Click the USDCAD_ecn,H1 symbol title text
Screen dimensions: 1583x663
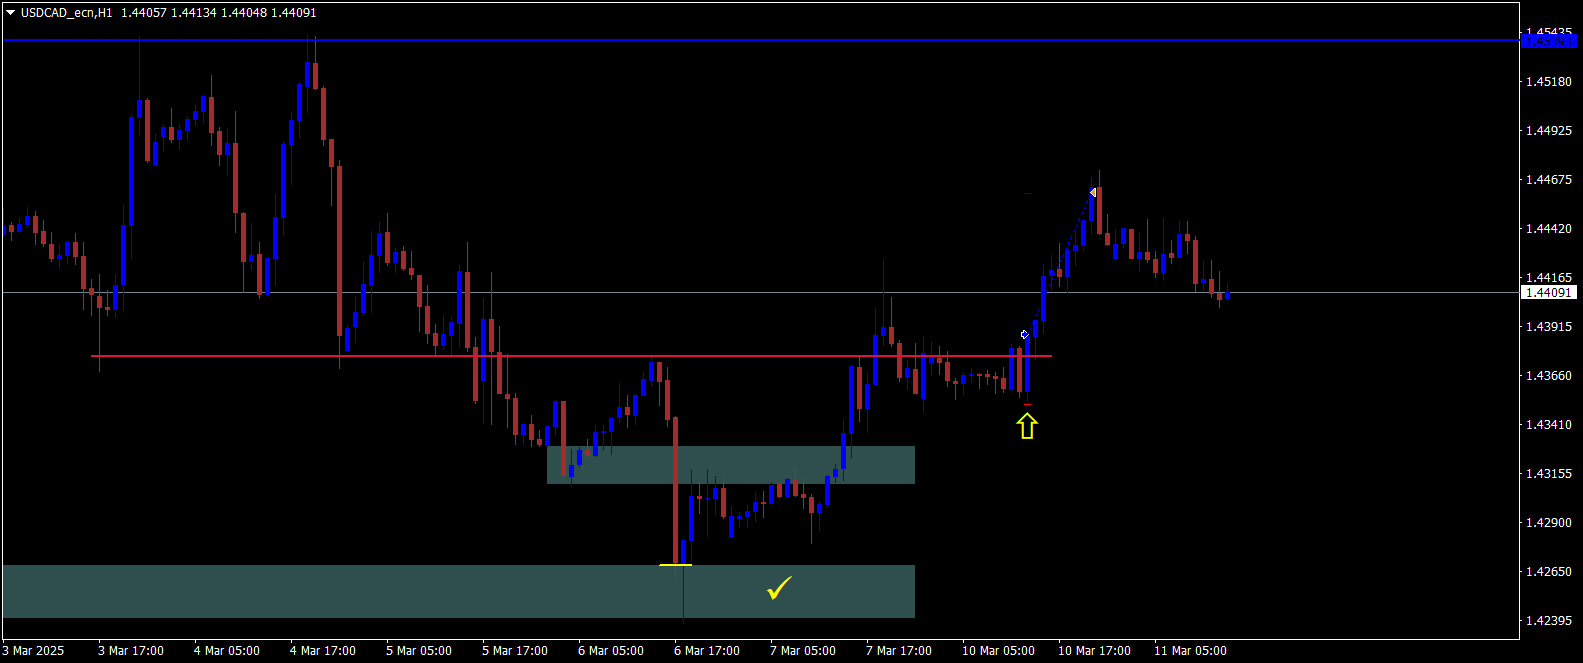point(67,13)
